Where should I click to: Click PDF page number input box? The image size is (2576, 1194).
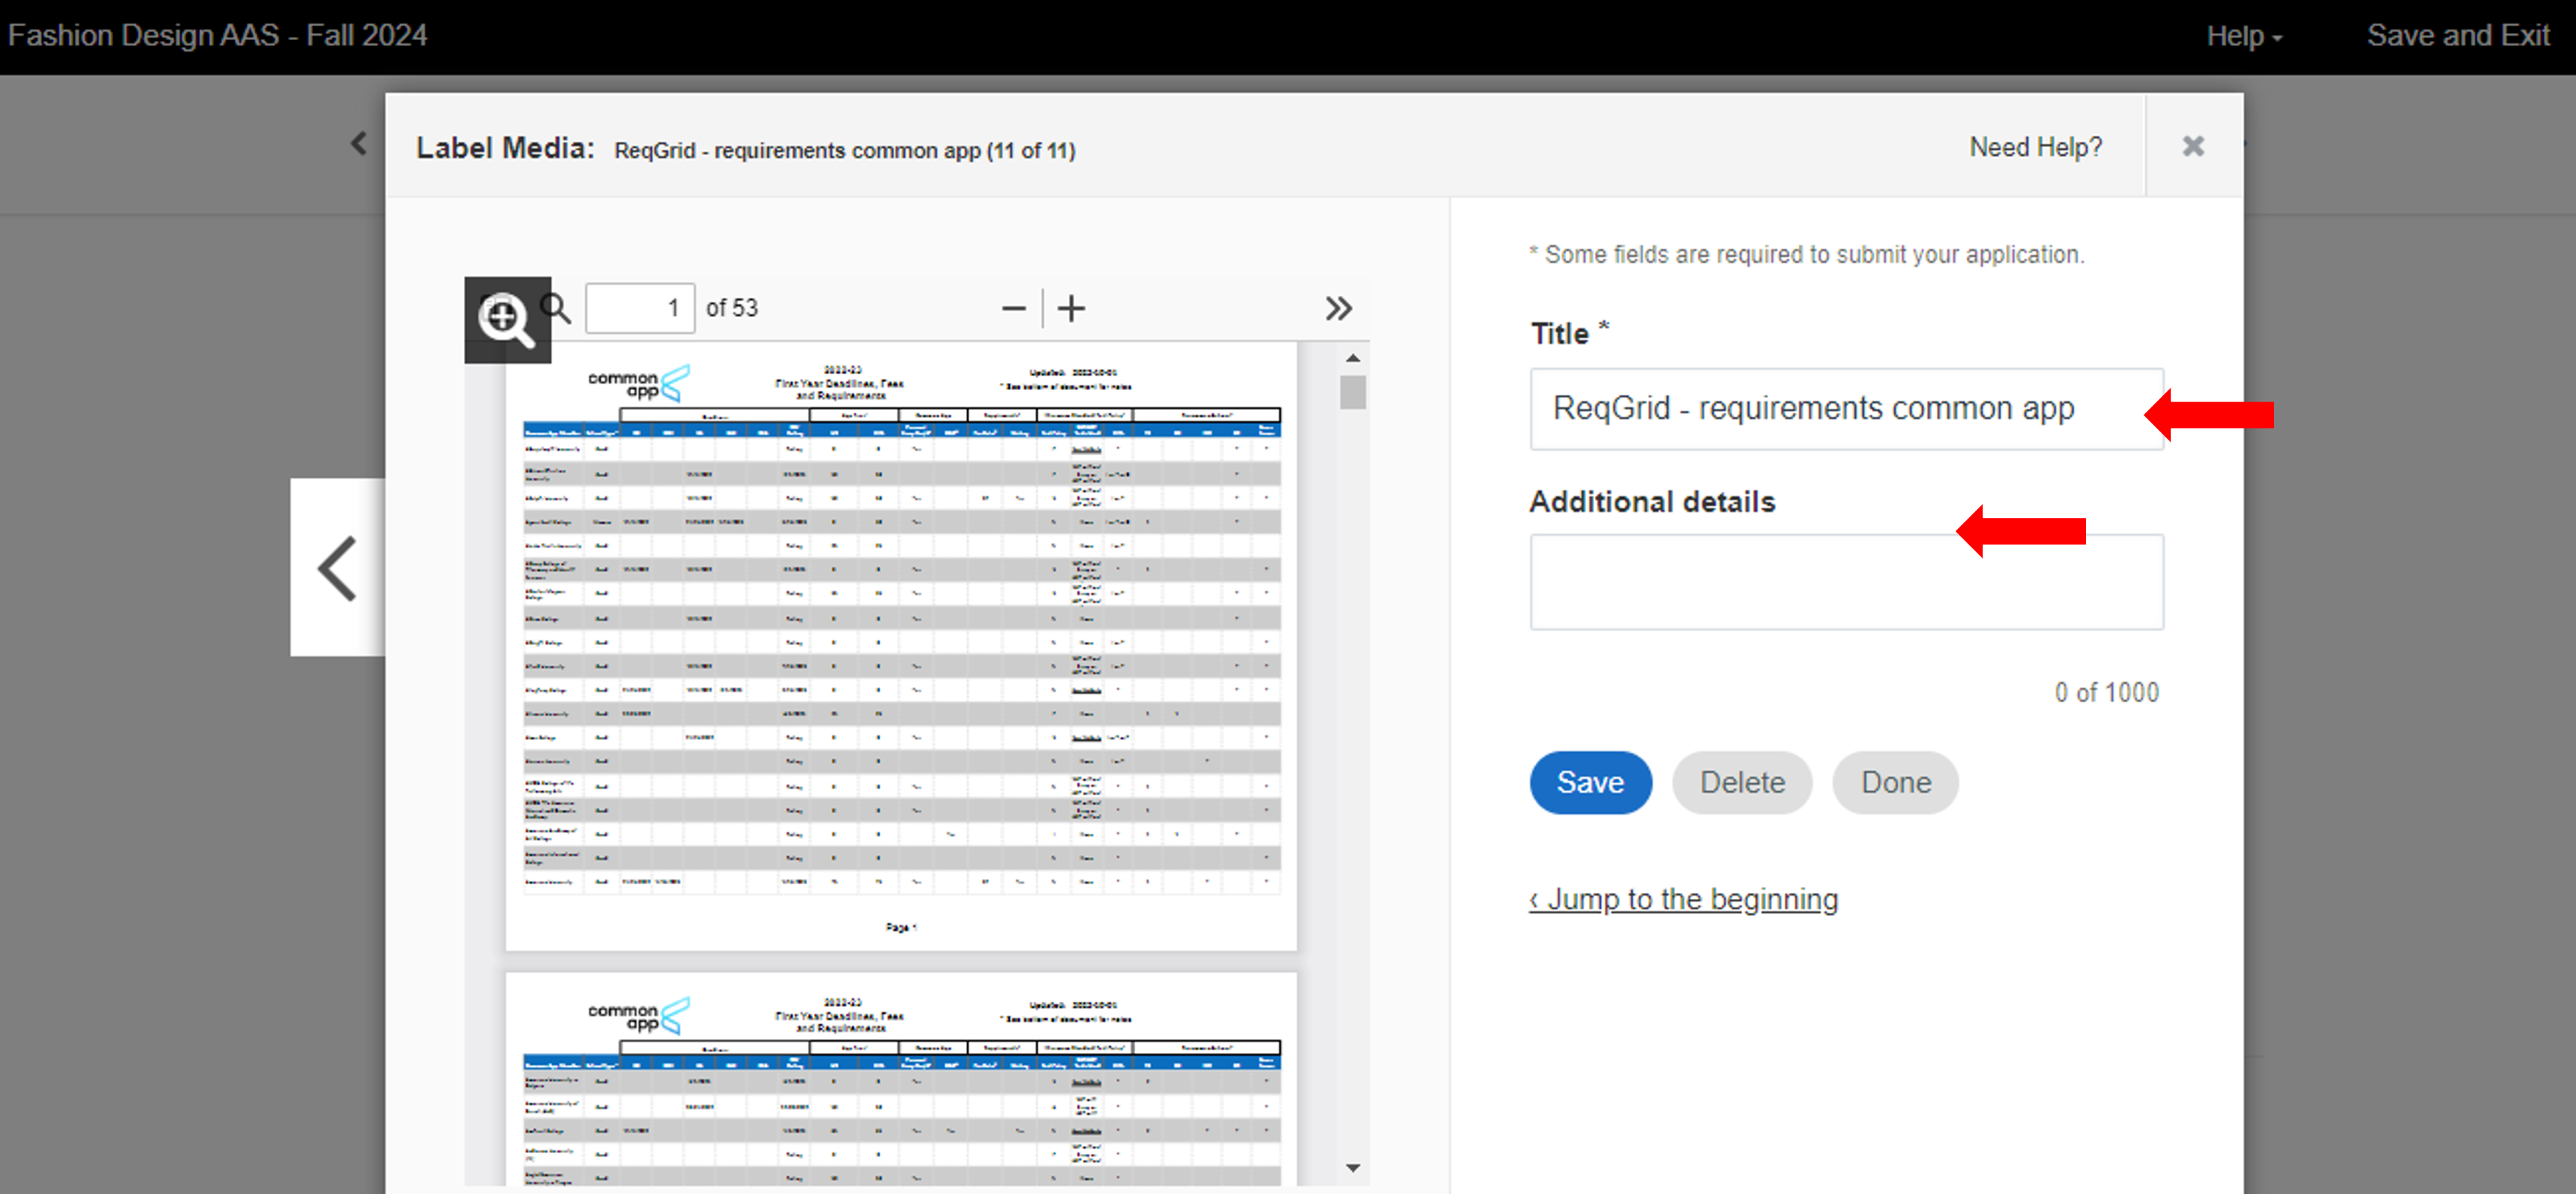[639, 308]
